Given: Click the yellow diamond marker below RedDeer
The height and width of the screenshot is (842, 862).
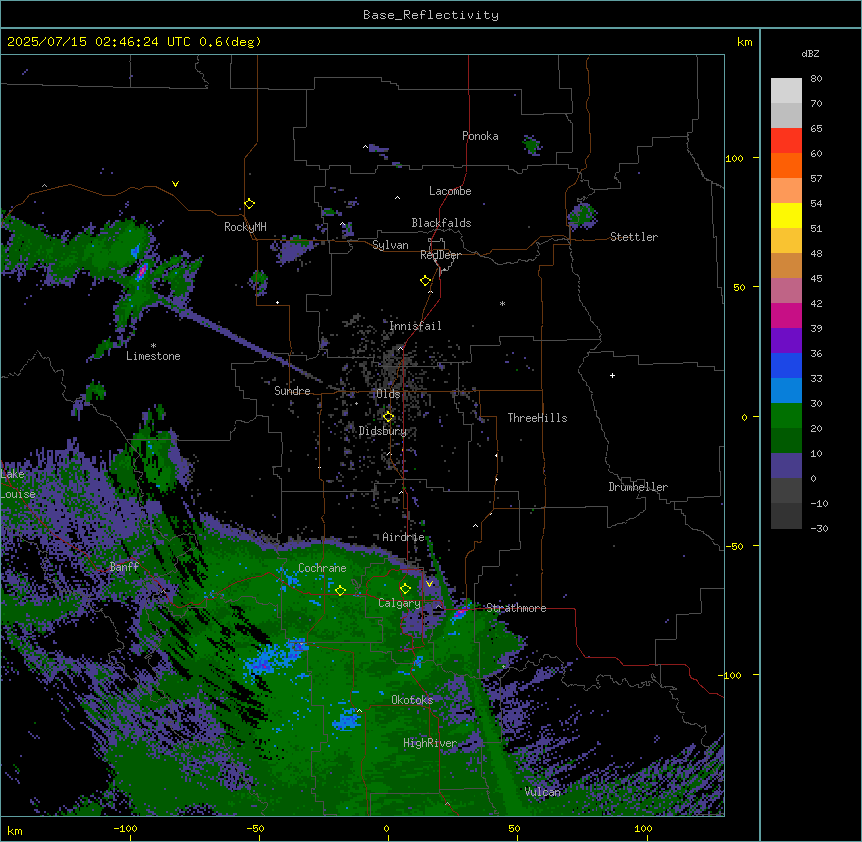Looking at the screenshot, I should [425, 281].
